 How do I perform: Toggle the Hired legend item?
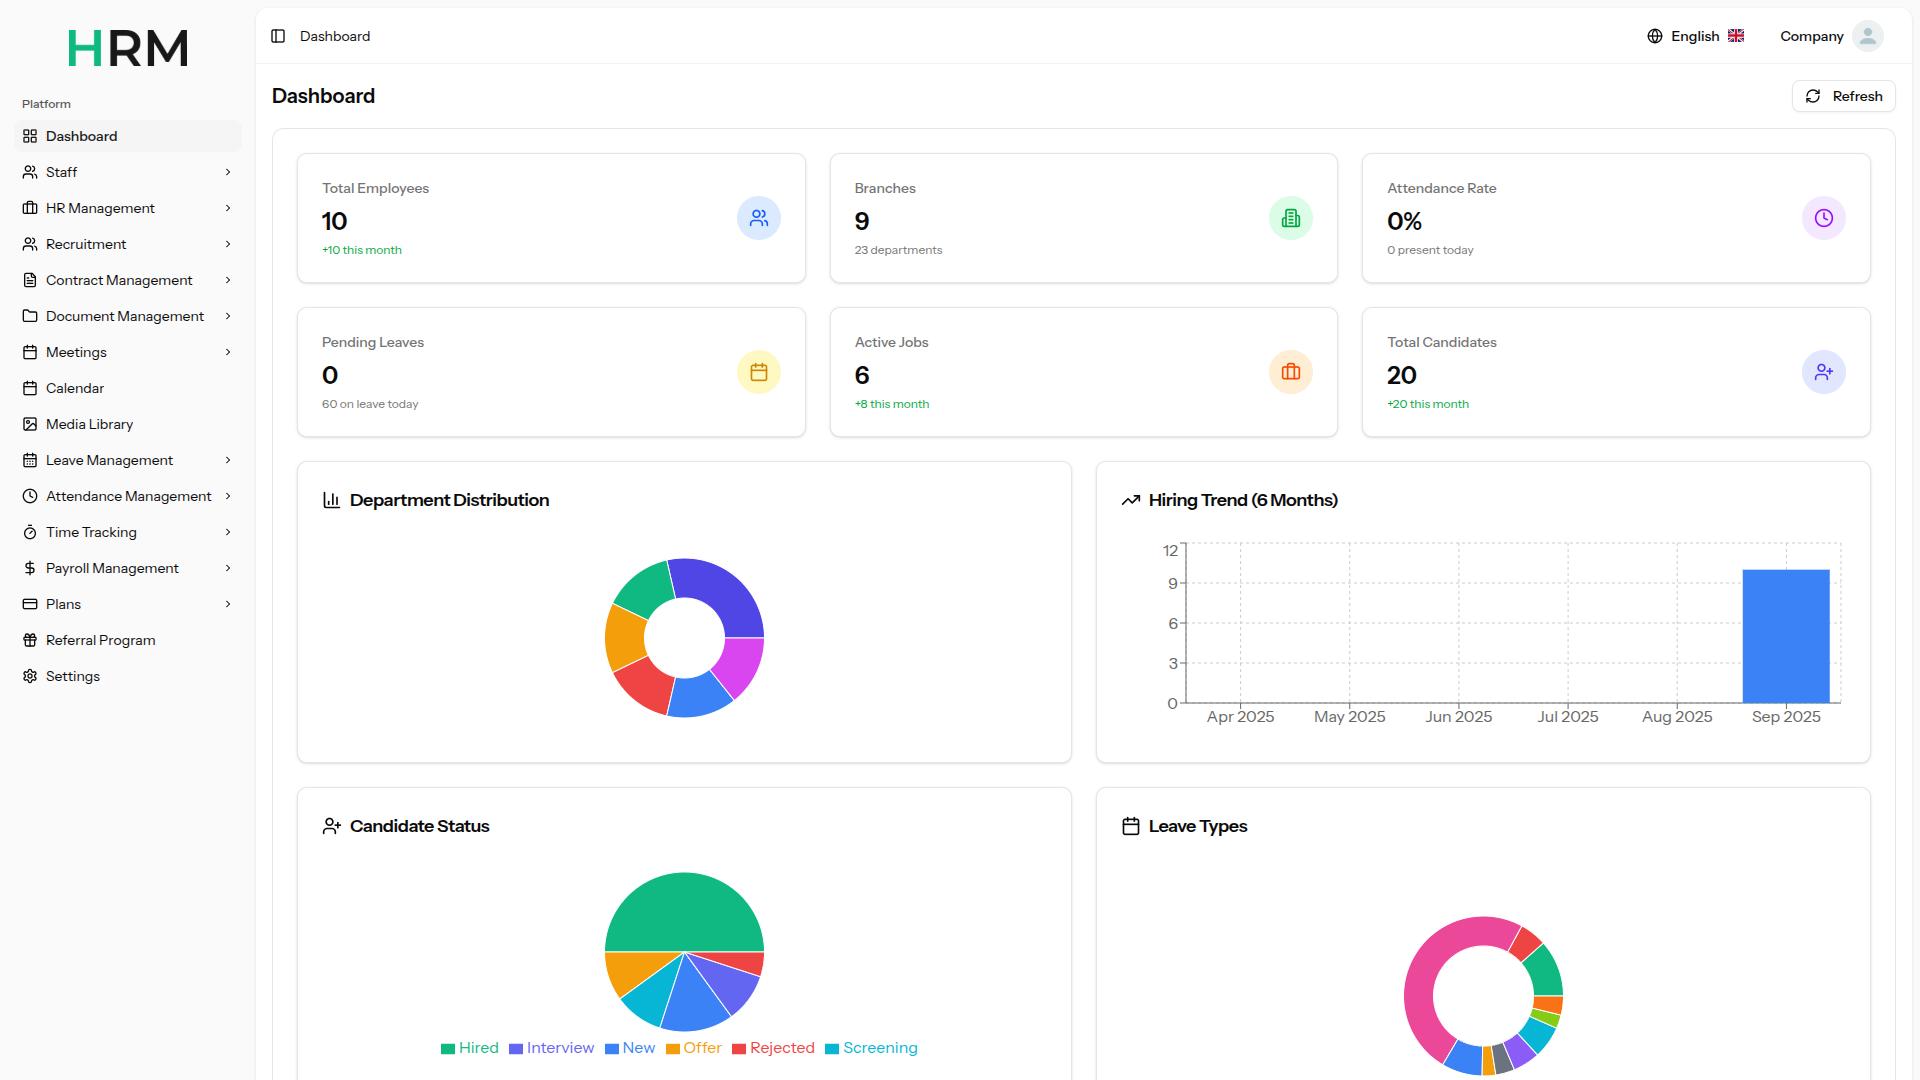[470, 1048]
